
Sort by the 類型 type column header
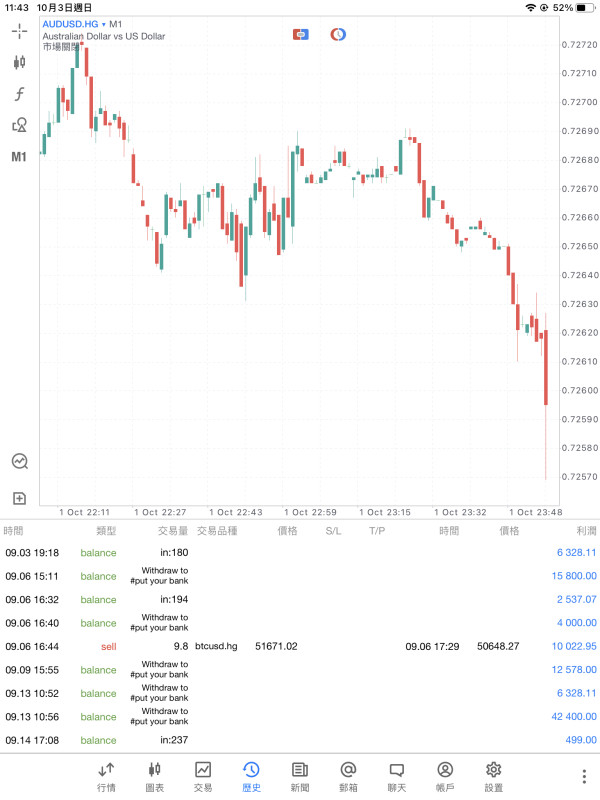(106, 531)
